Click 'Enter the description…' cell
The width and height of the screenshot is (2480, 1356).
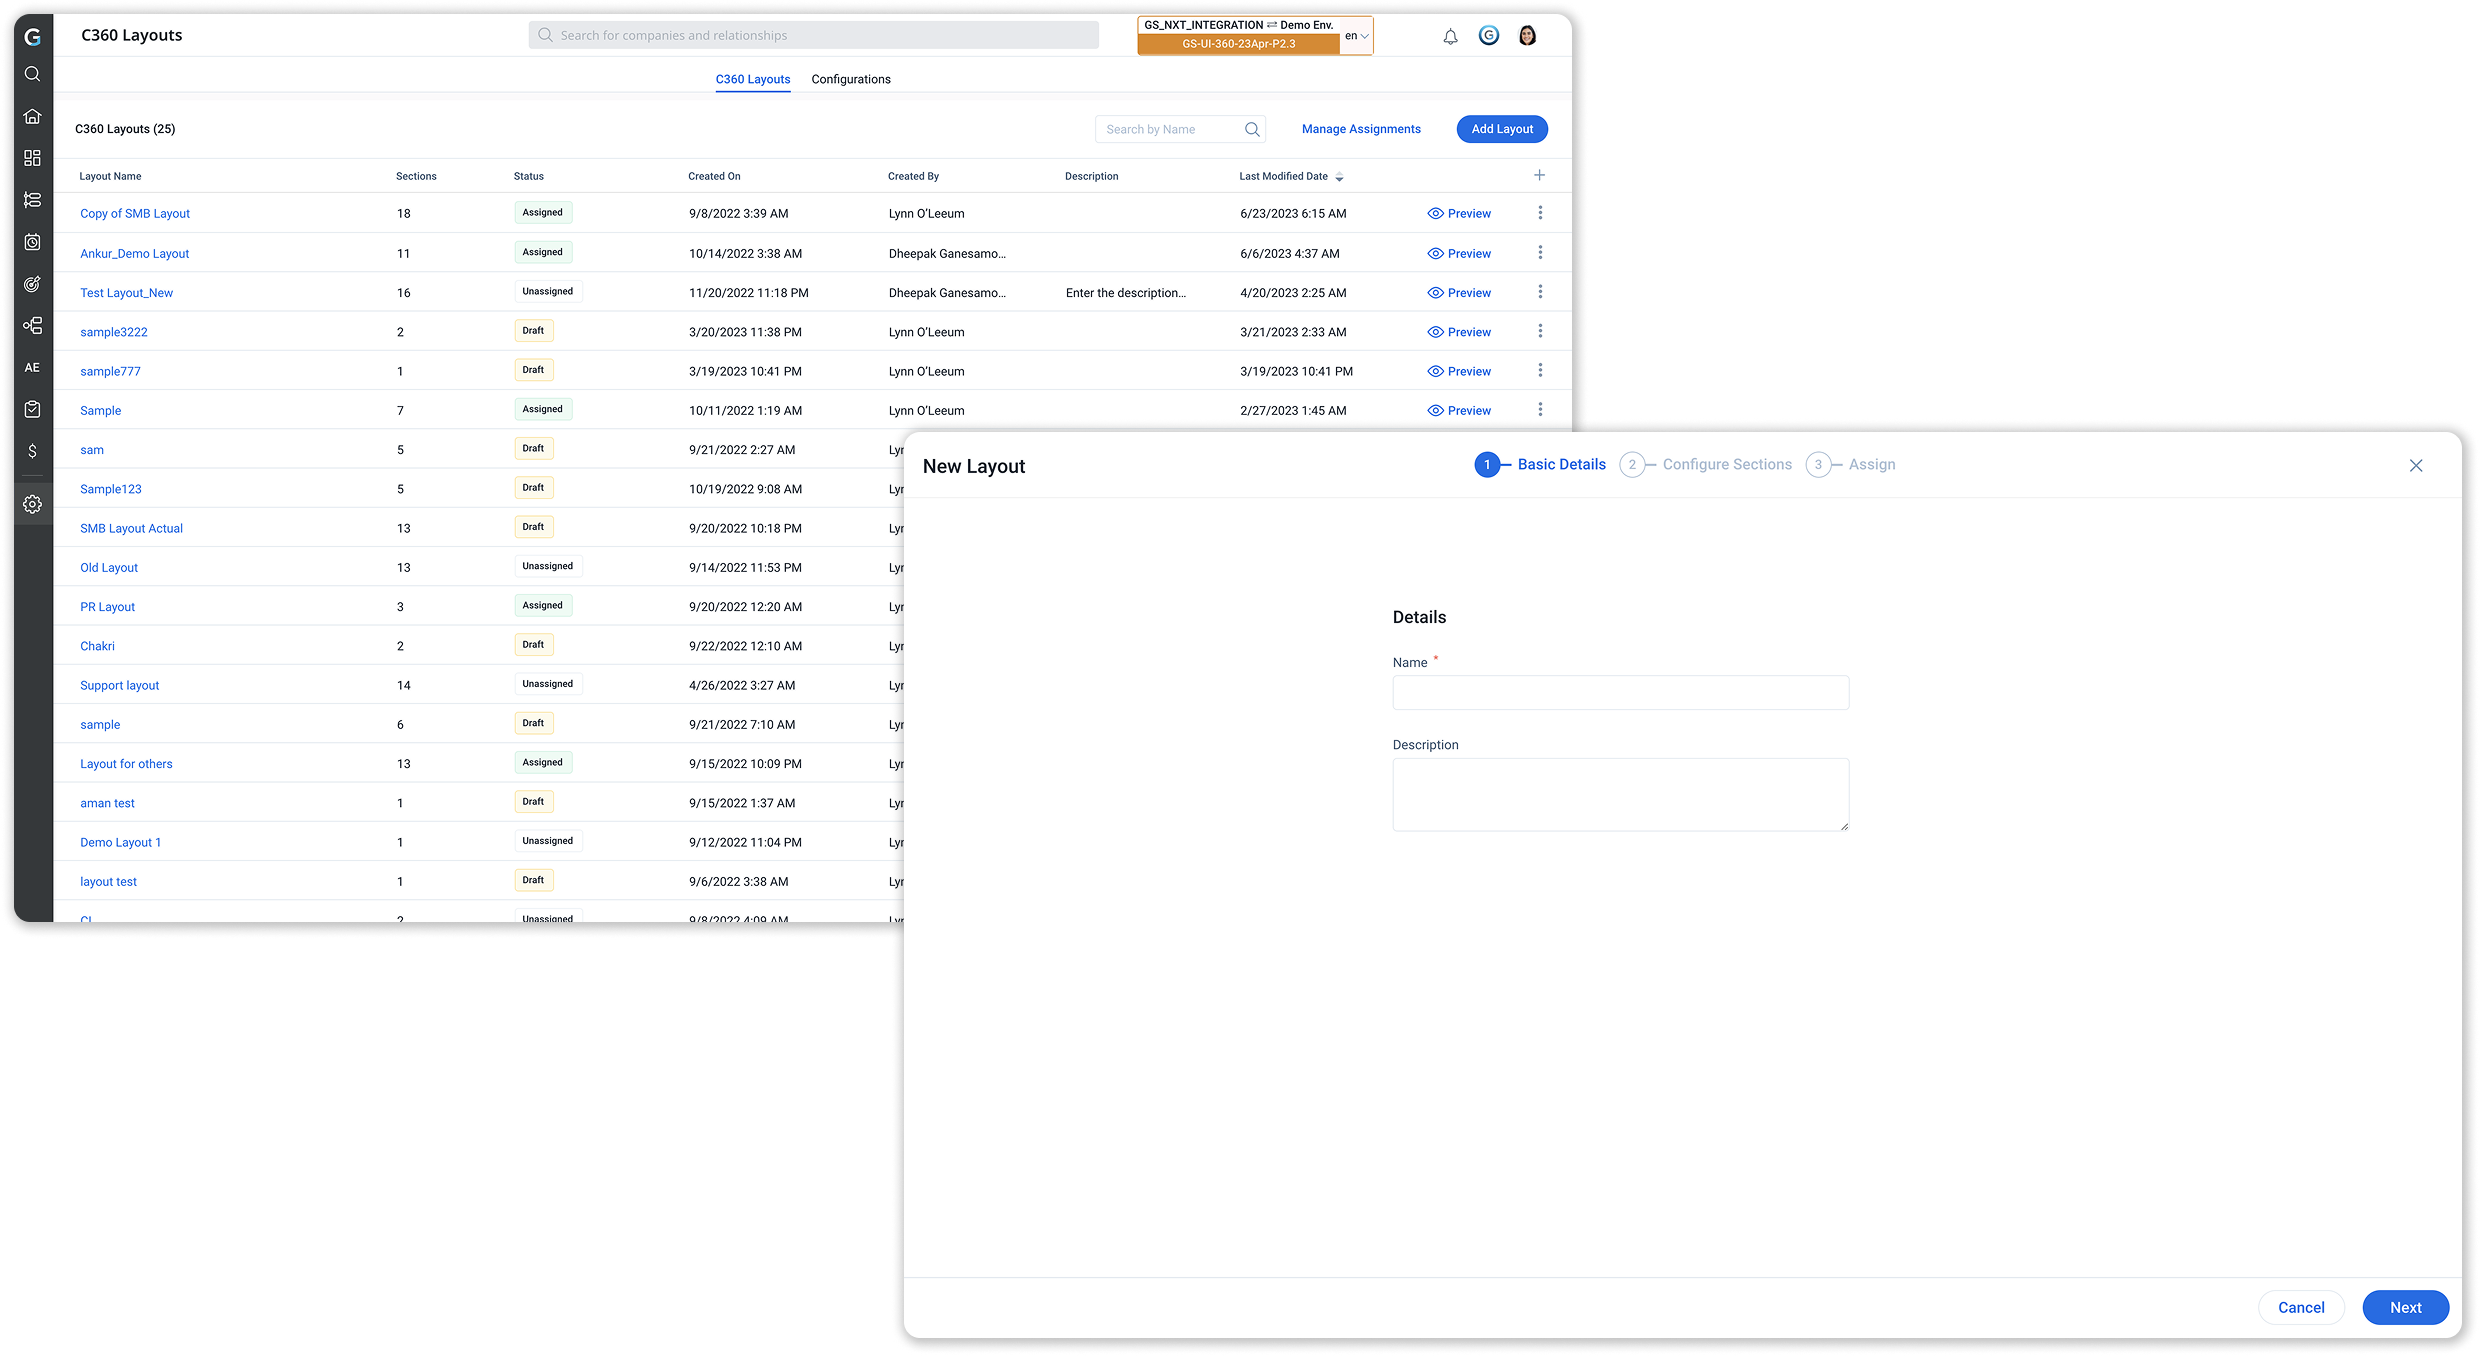tap(1126, 293)
